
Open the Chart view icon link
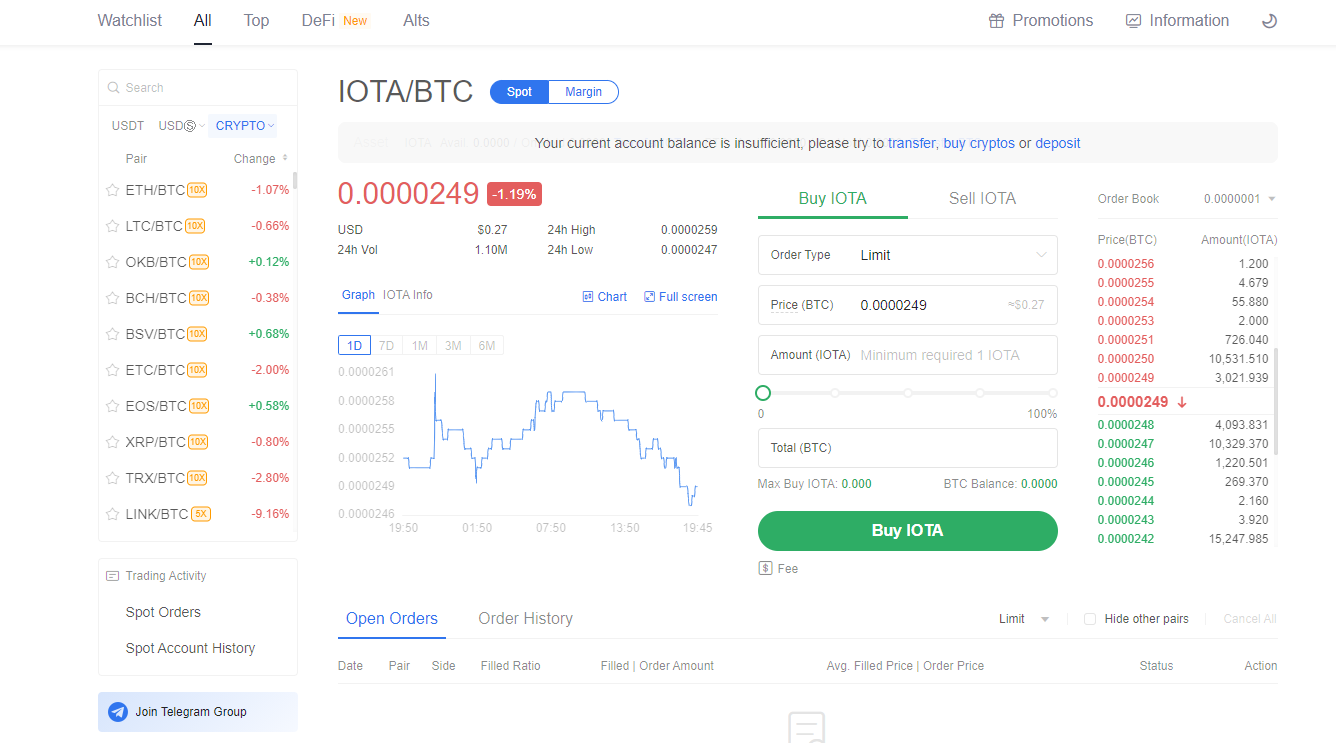pyautogui.click(x=604, y=297)
